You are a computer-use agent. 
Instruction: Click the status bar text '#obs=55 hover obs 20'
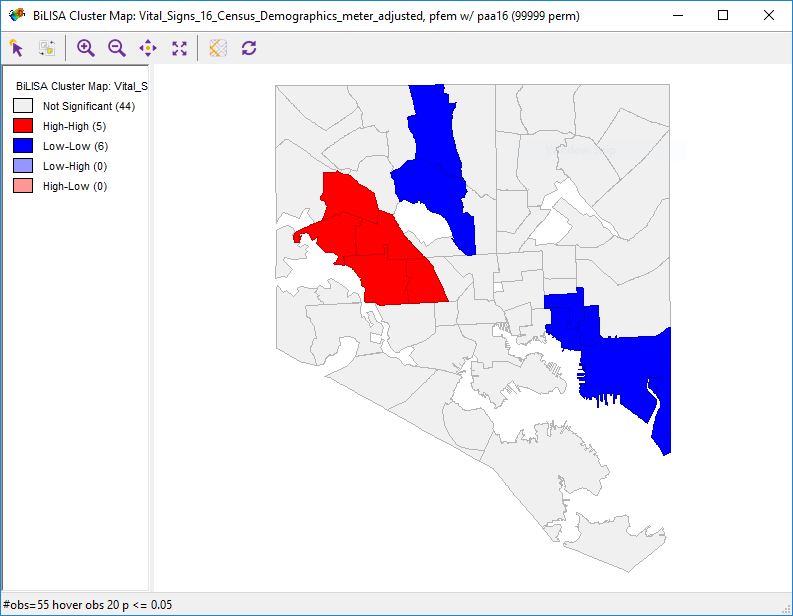click(61, 605)
